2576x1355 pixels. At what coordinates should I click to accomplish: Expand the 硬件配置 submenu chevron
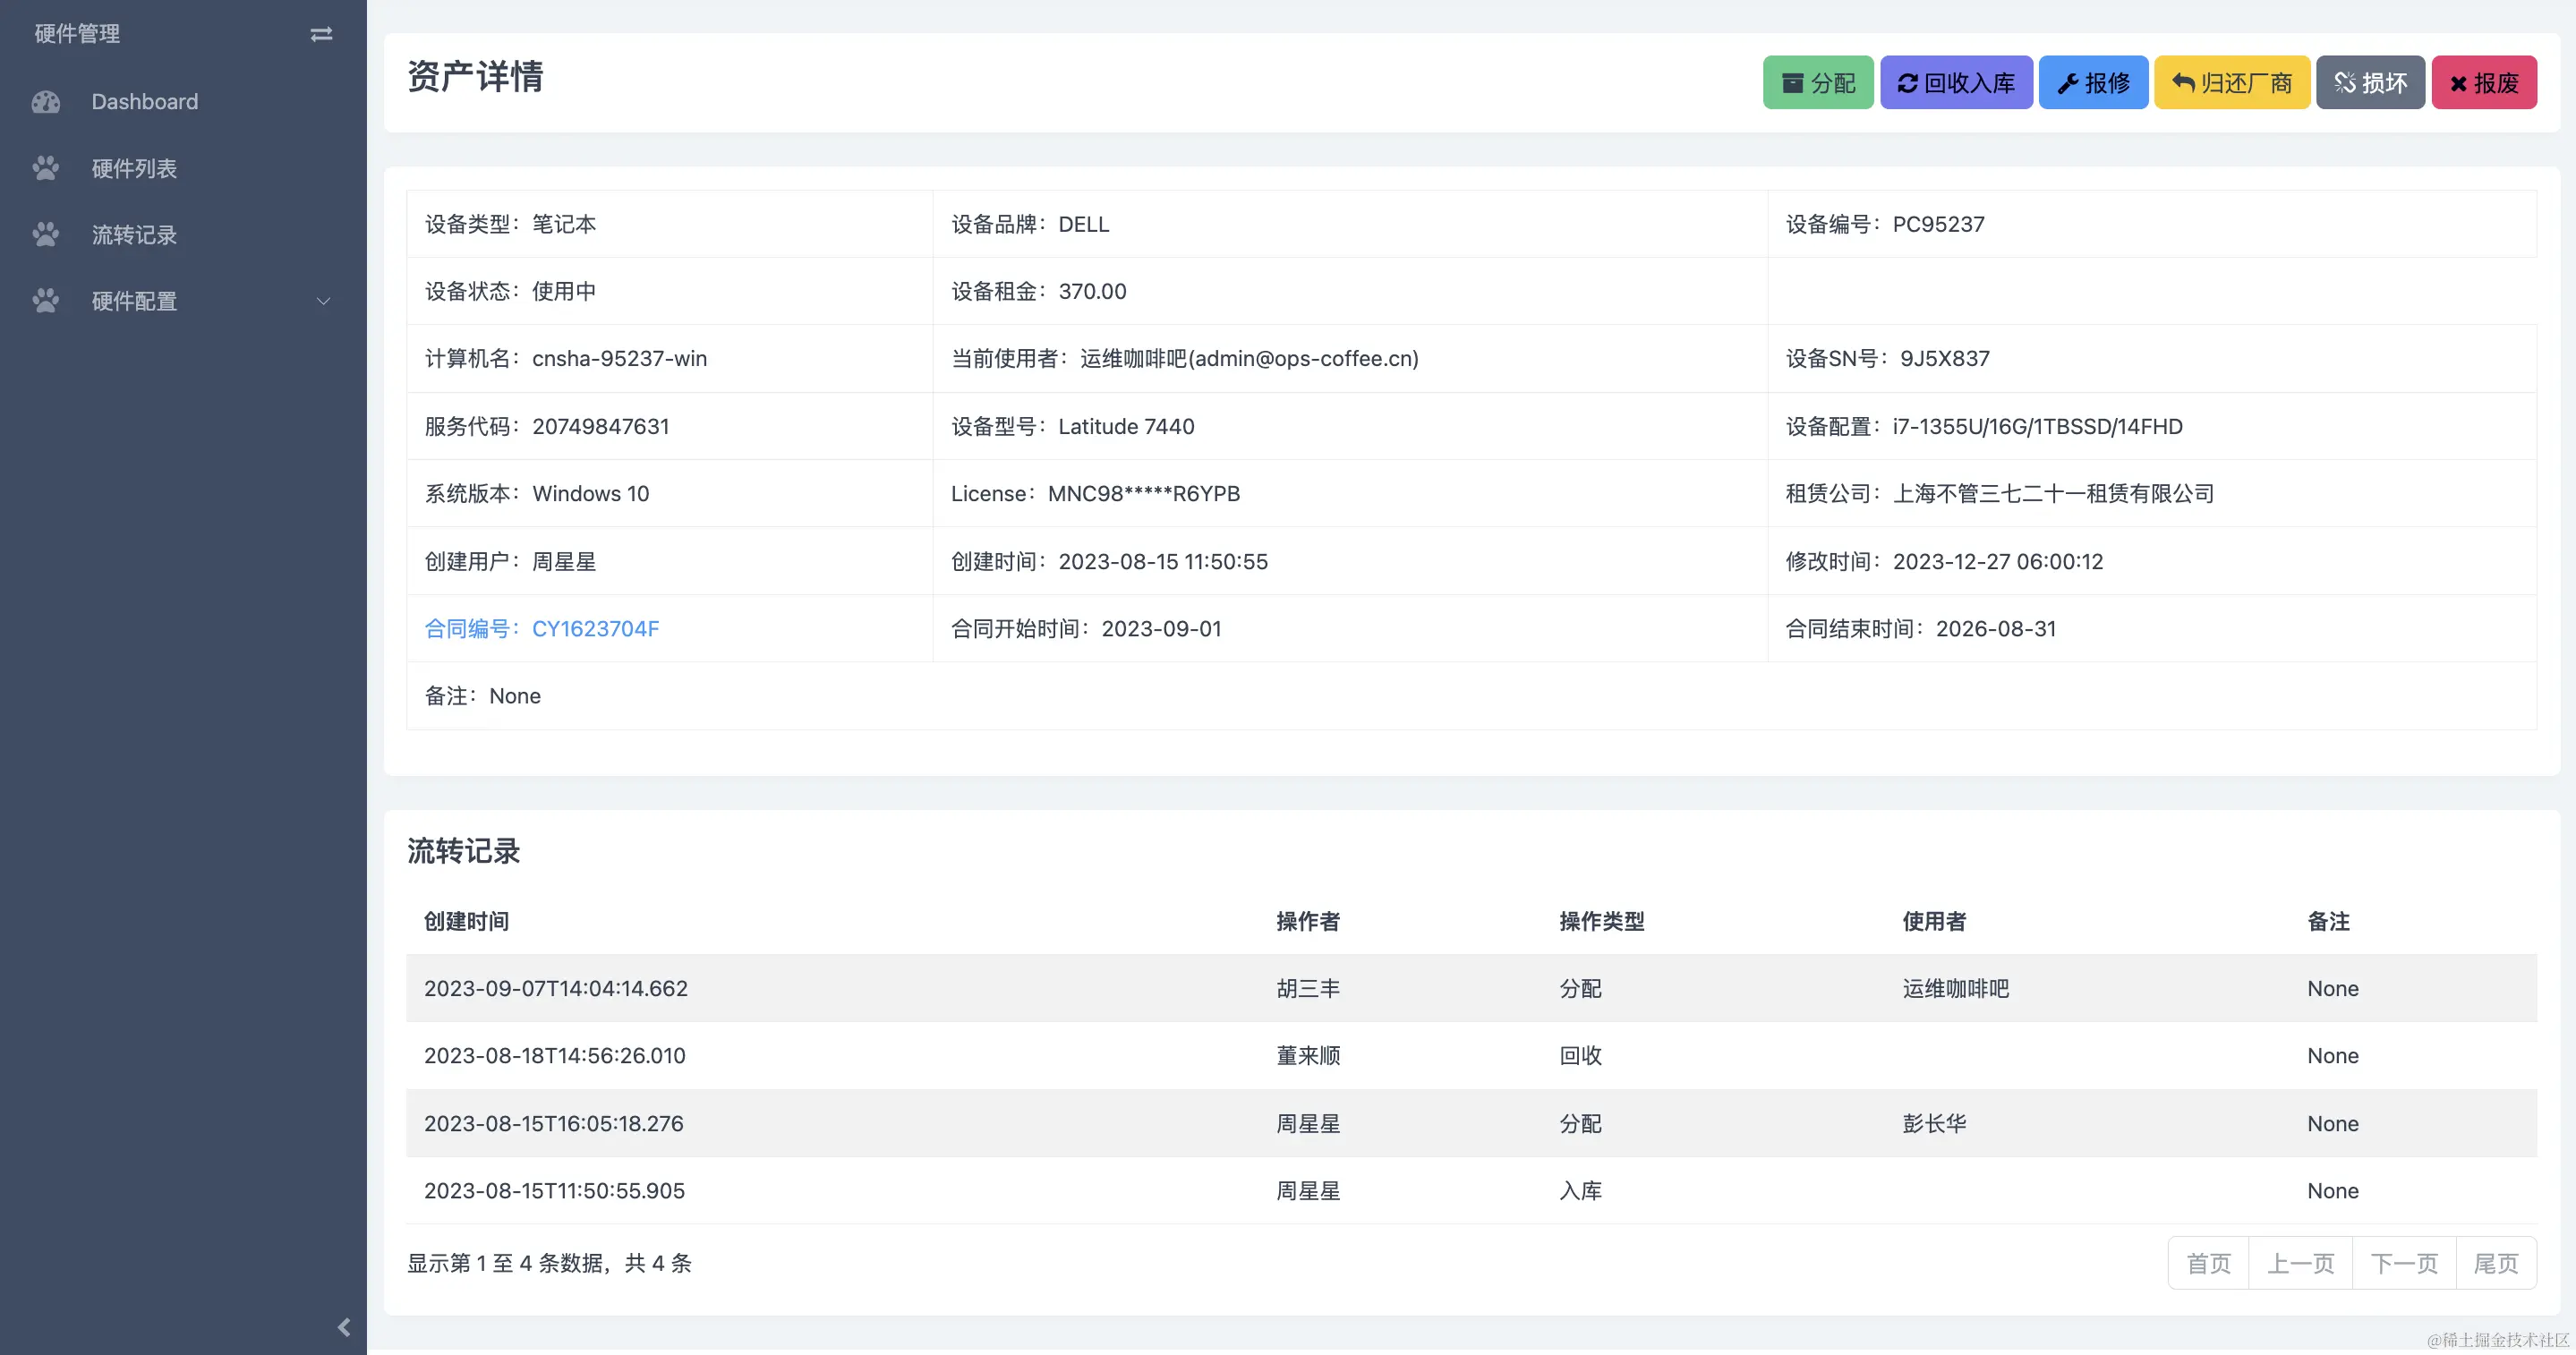coord(323,301)
